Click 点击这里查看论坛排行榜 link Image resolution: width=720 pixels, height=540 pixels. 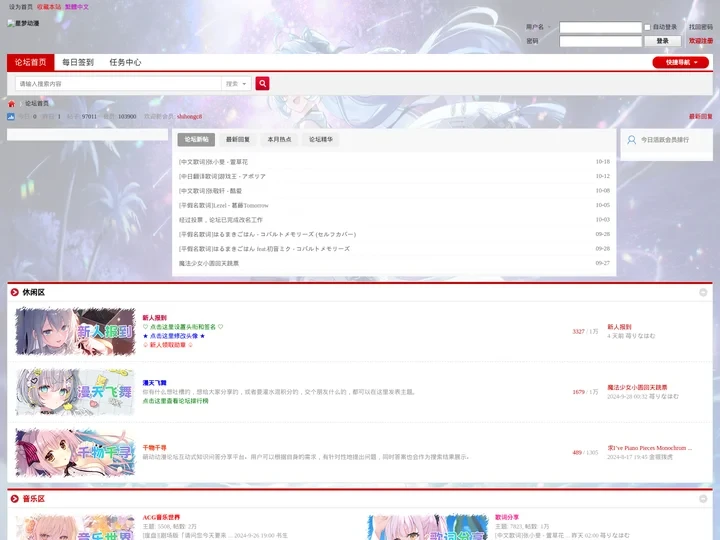[175, 401]
